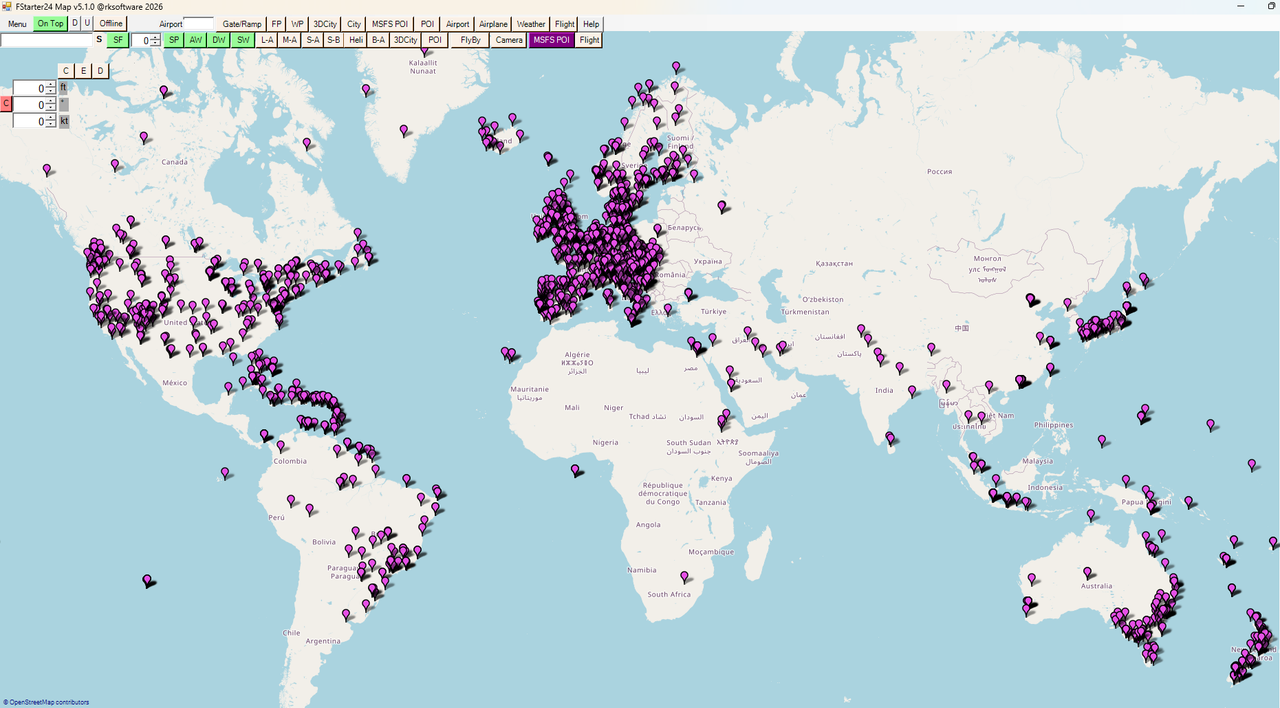Click into the kt speed value field
1280x708 pixels.
[29, 121]
